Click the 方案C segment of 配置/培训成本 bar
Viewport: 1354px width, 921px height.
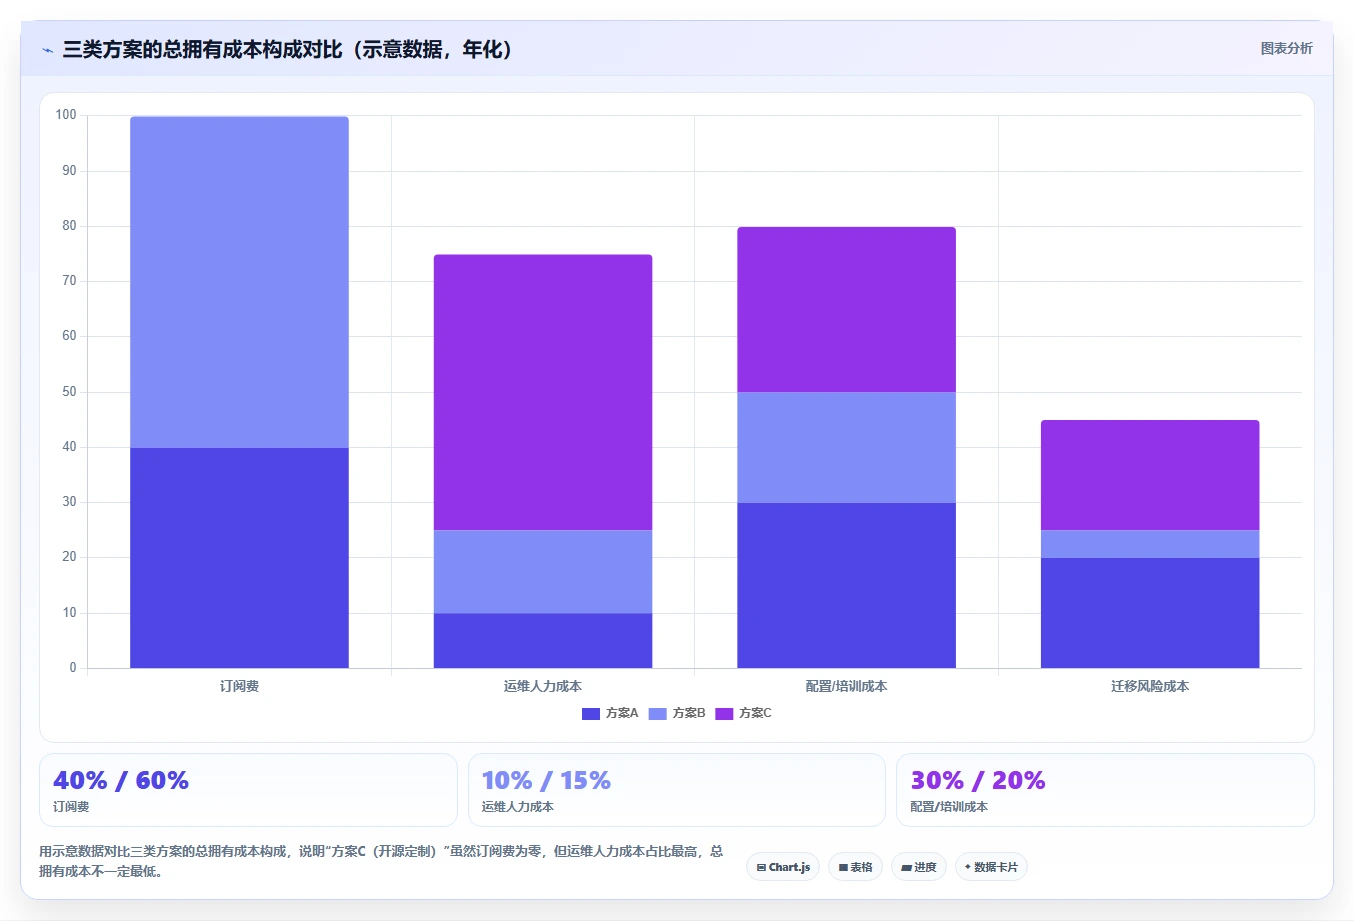coord(846,309)
